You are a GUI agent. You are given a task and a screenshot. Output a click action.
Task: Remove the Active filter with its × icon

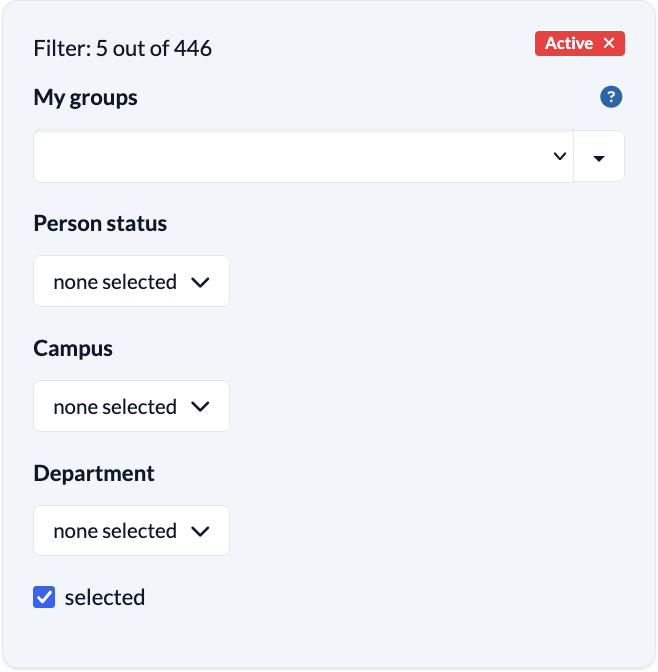click(x=609, y=44)
